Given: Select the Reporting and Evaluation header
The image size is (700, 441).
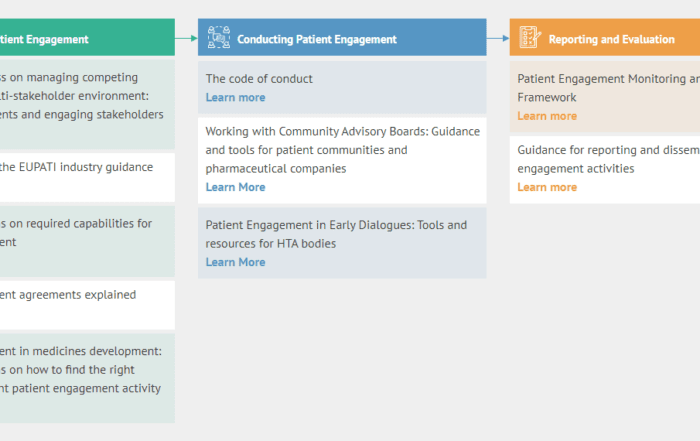Looking at the screenshot, I should pos(611,39).
